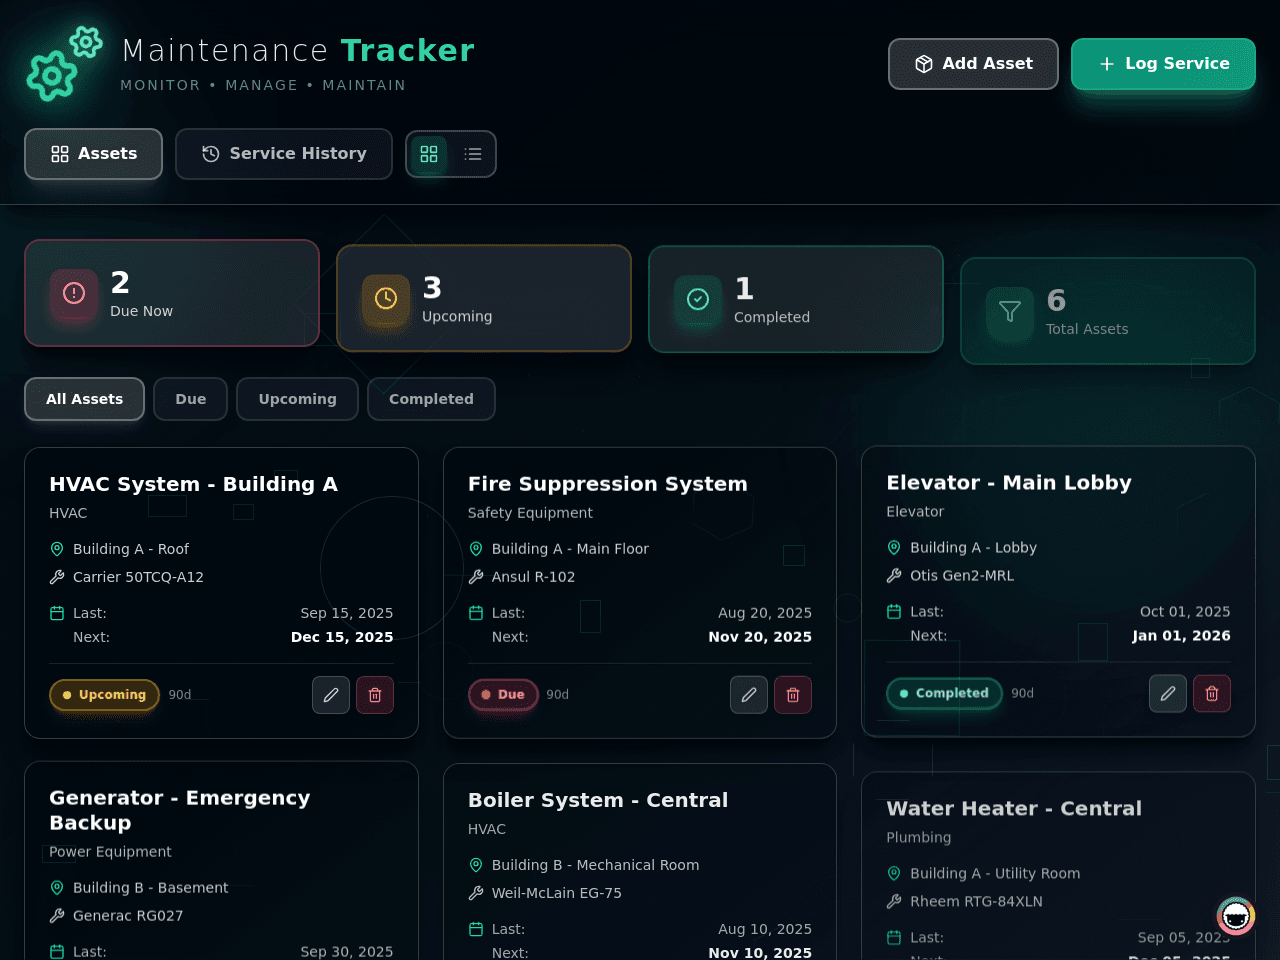The height and width of the screenshot is (960, 1280).
Task: Click wrench icon beside Generac RG027
Action: 57,916
